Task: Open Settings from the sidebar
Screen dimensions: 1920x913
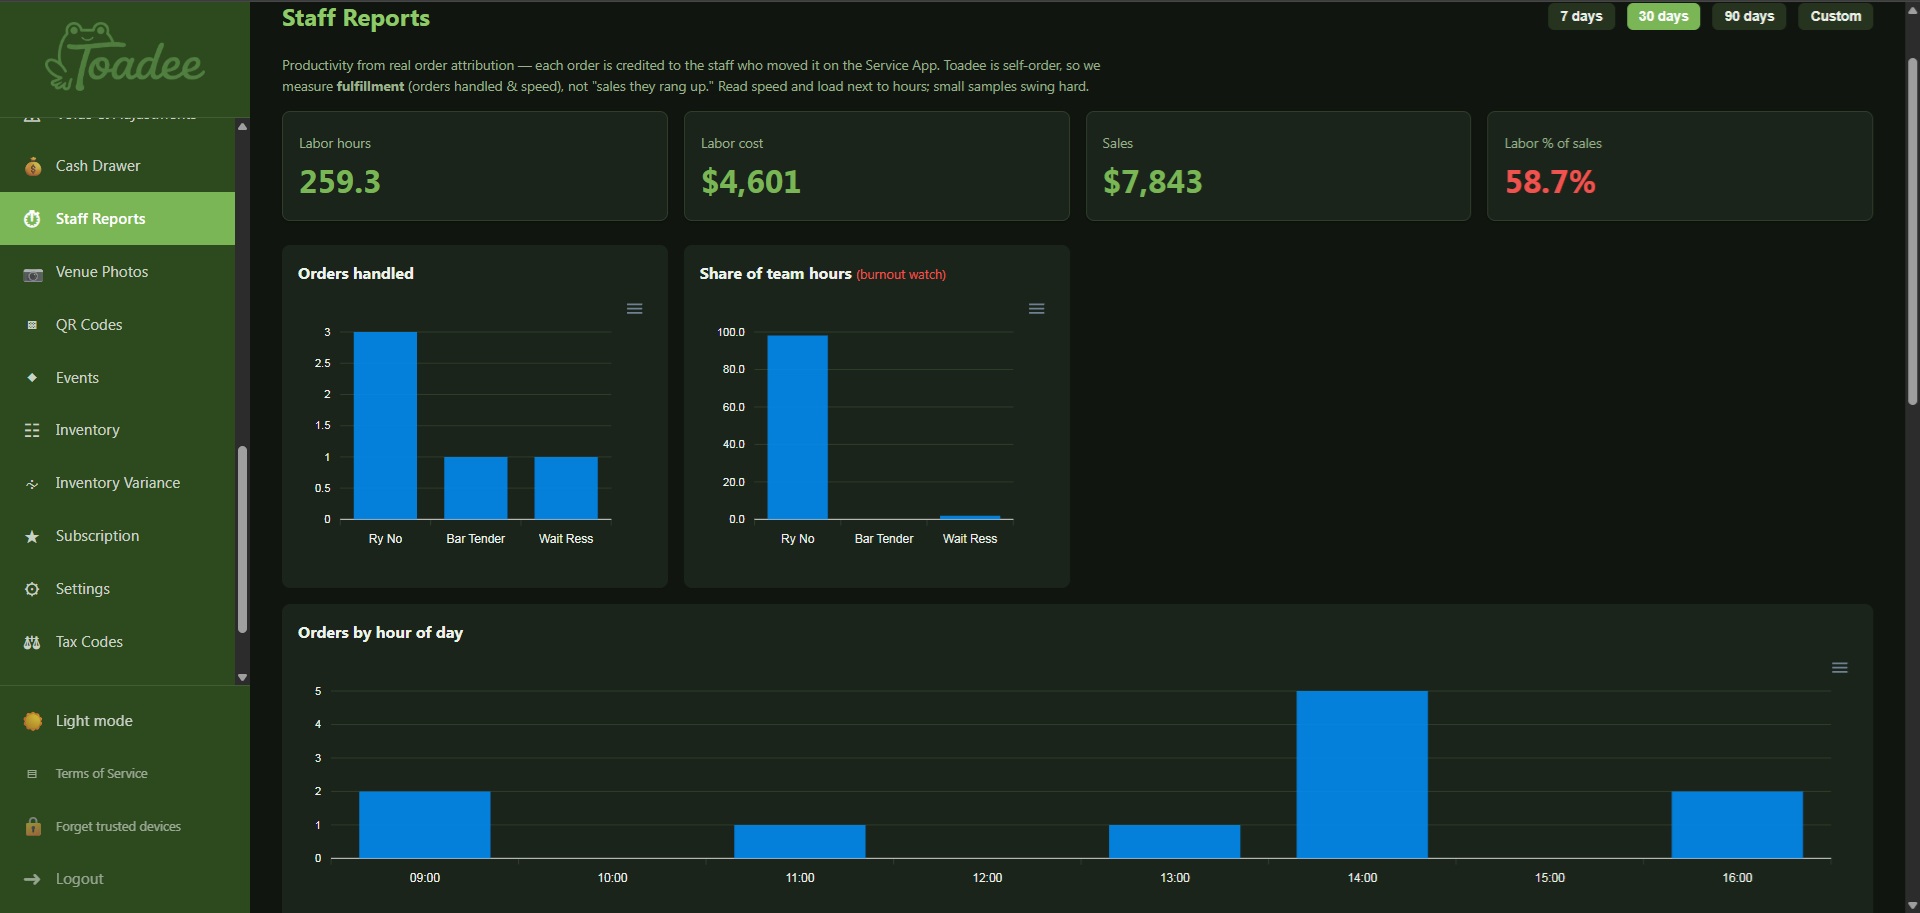Action: click(x=117, y=589)
